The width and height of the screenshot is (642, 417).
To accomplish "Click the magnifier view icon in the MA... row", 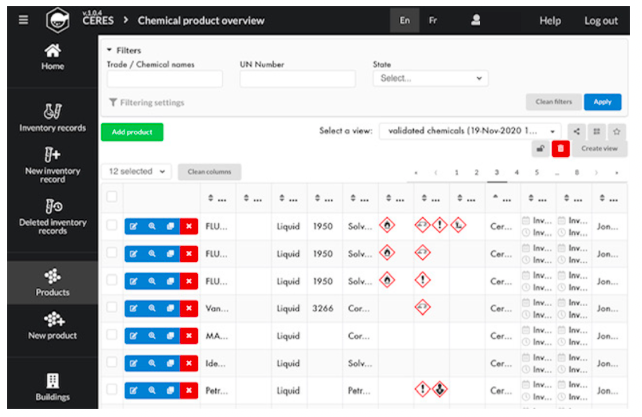I will click(151, 335).
